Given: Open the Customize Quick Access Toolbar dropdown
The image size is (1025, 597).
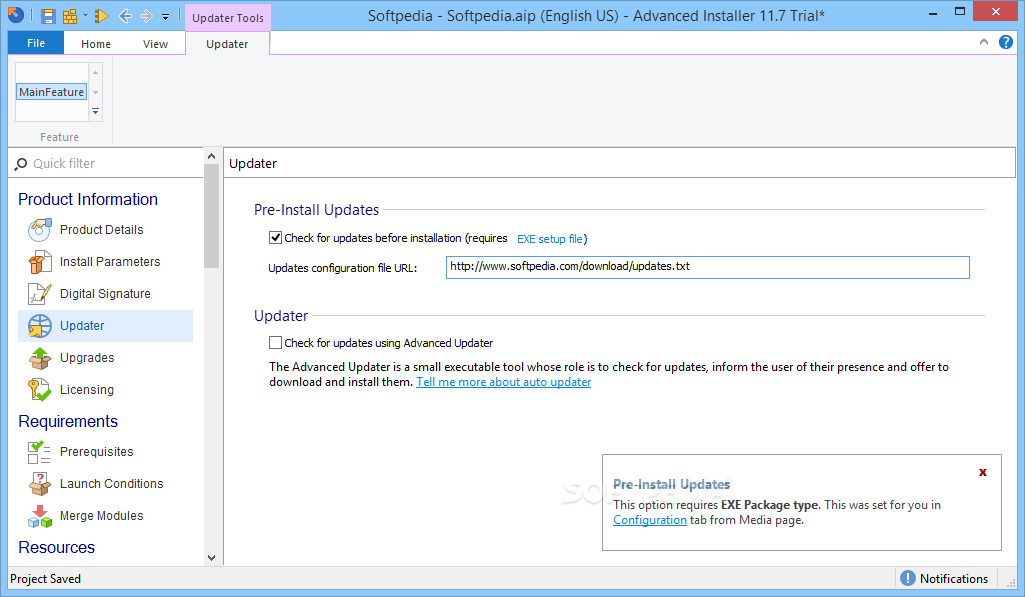Looking at the screenshot, I should click(x=165, y=17).
